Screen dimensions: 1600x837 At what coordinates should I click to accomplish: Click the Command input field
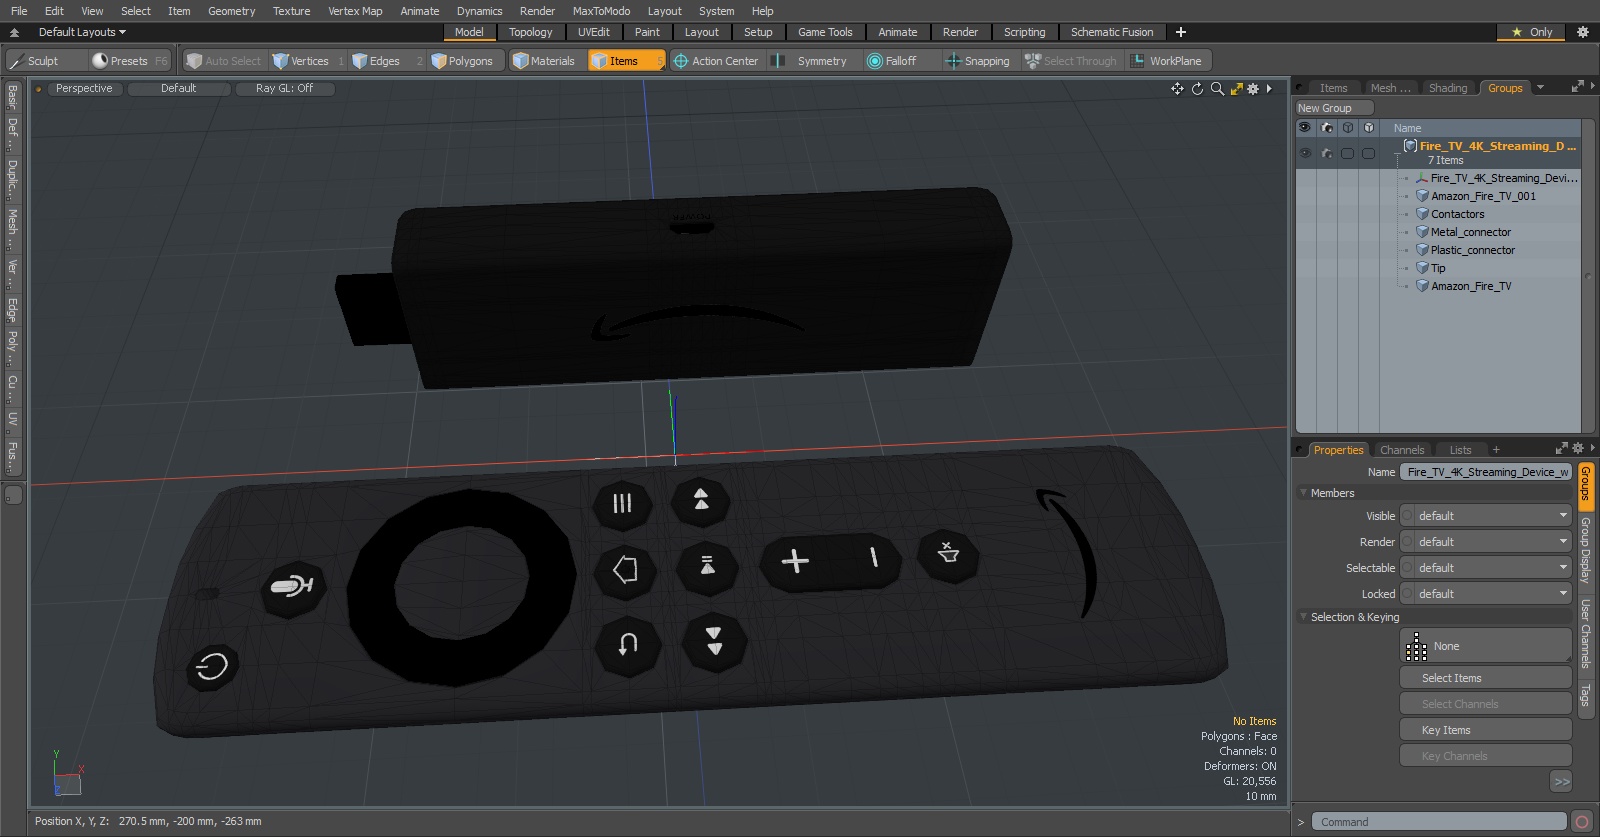1439,822
